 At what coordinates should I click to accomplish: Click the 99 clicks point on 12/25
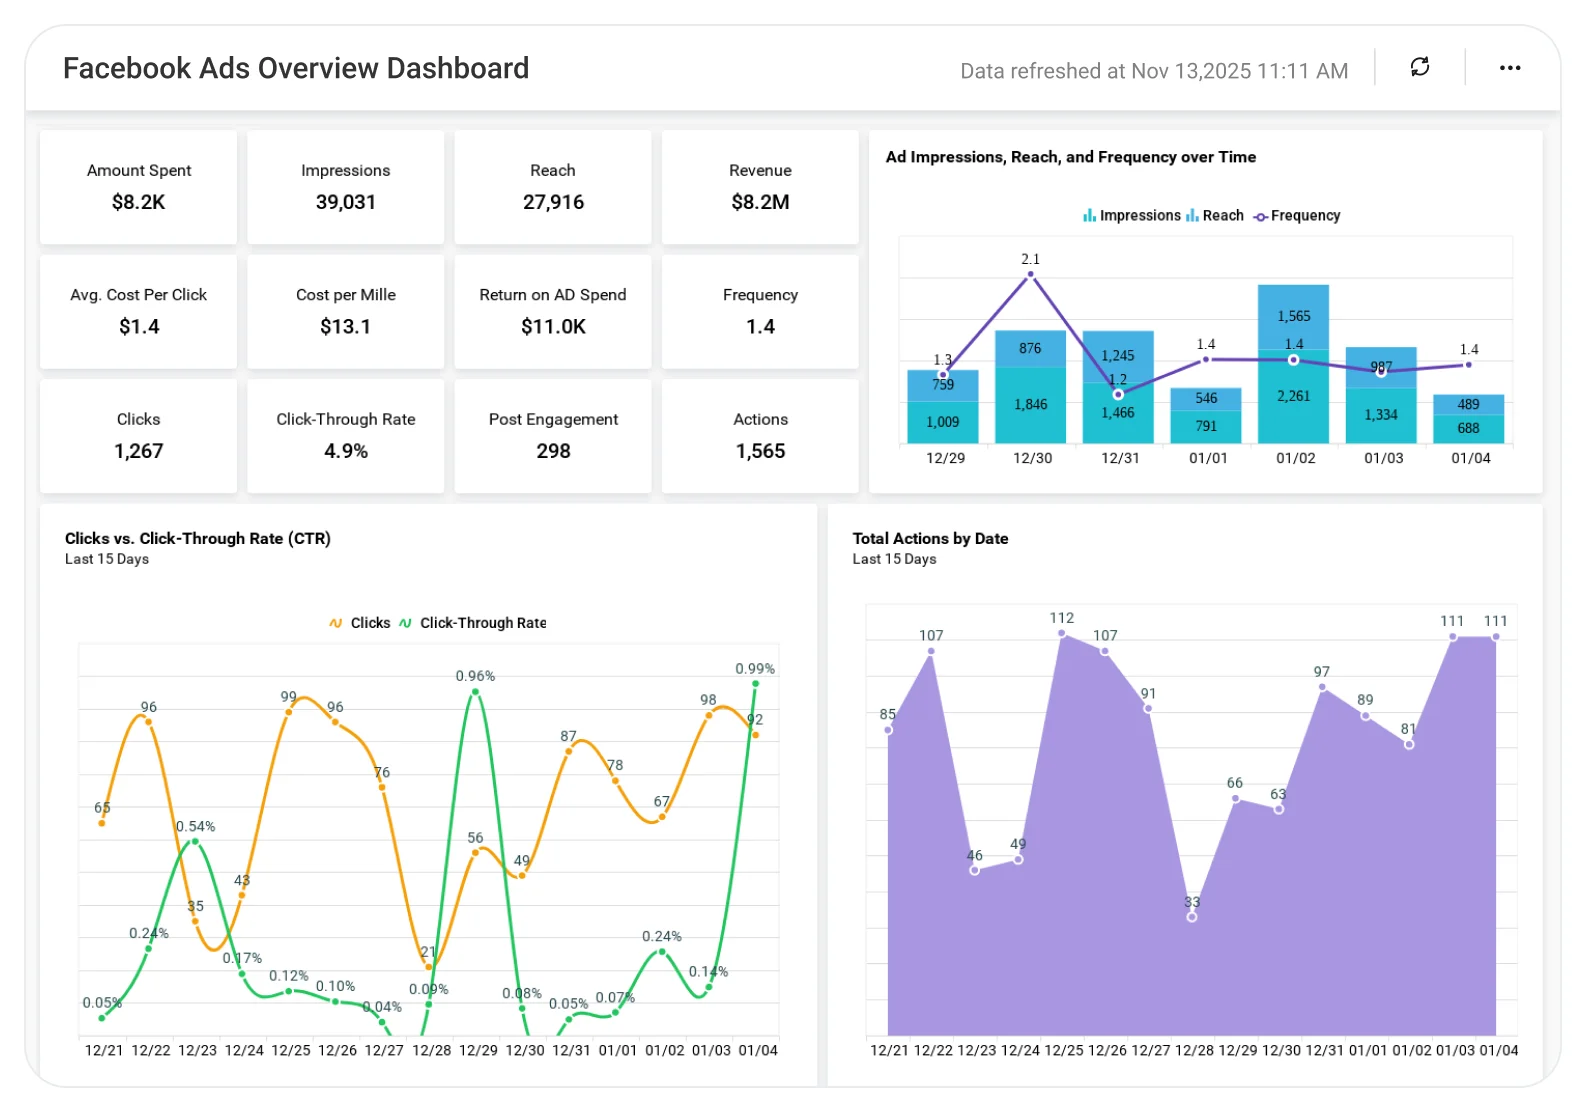click(x=289, y=711)
